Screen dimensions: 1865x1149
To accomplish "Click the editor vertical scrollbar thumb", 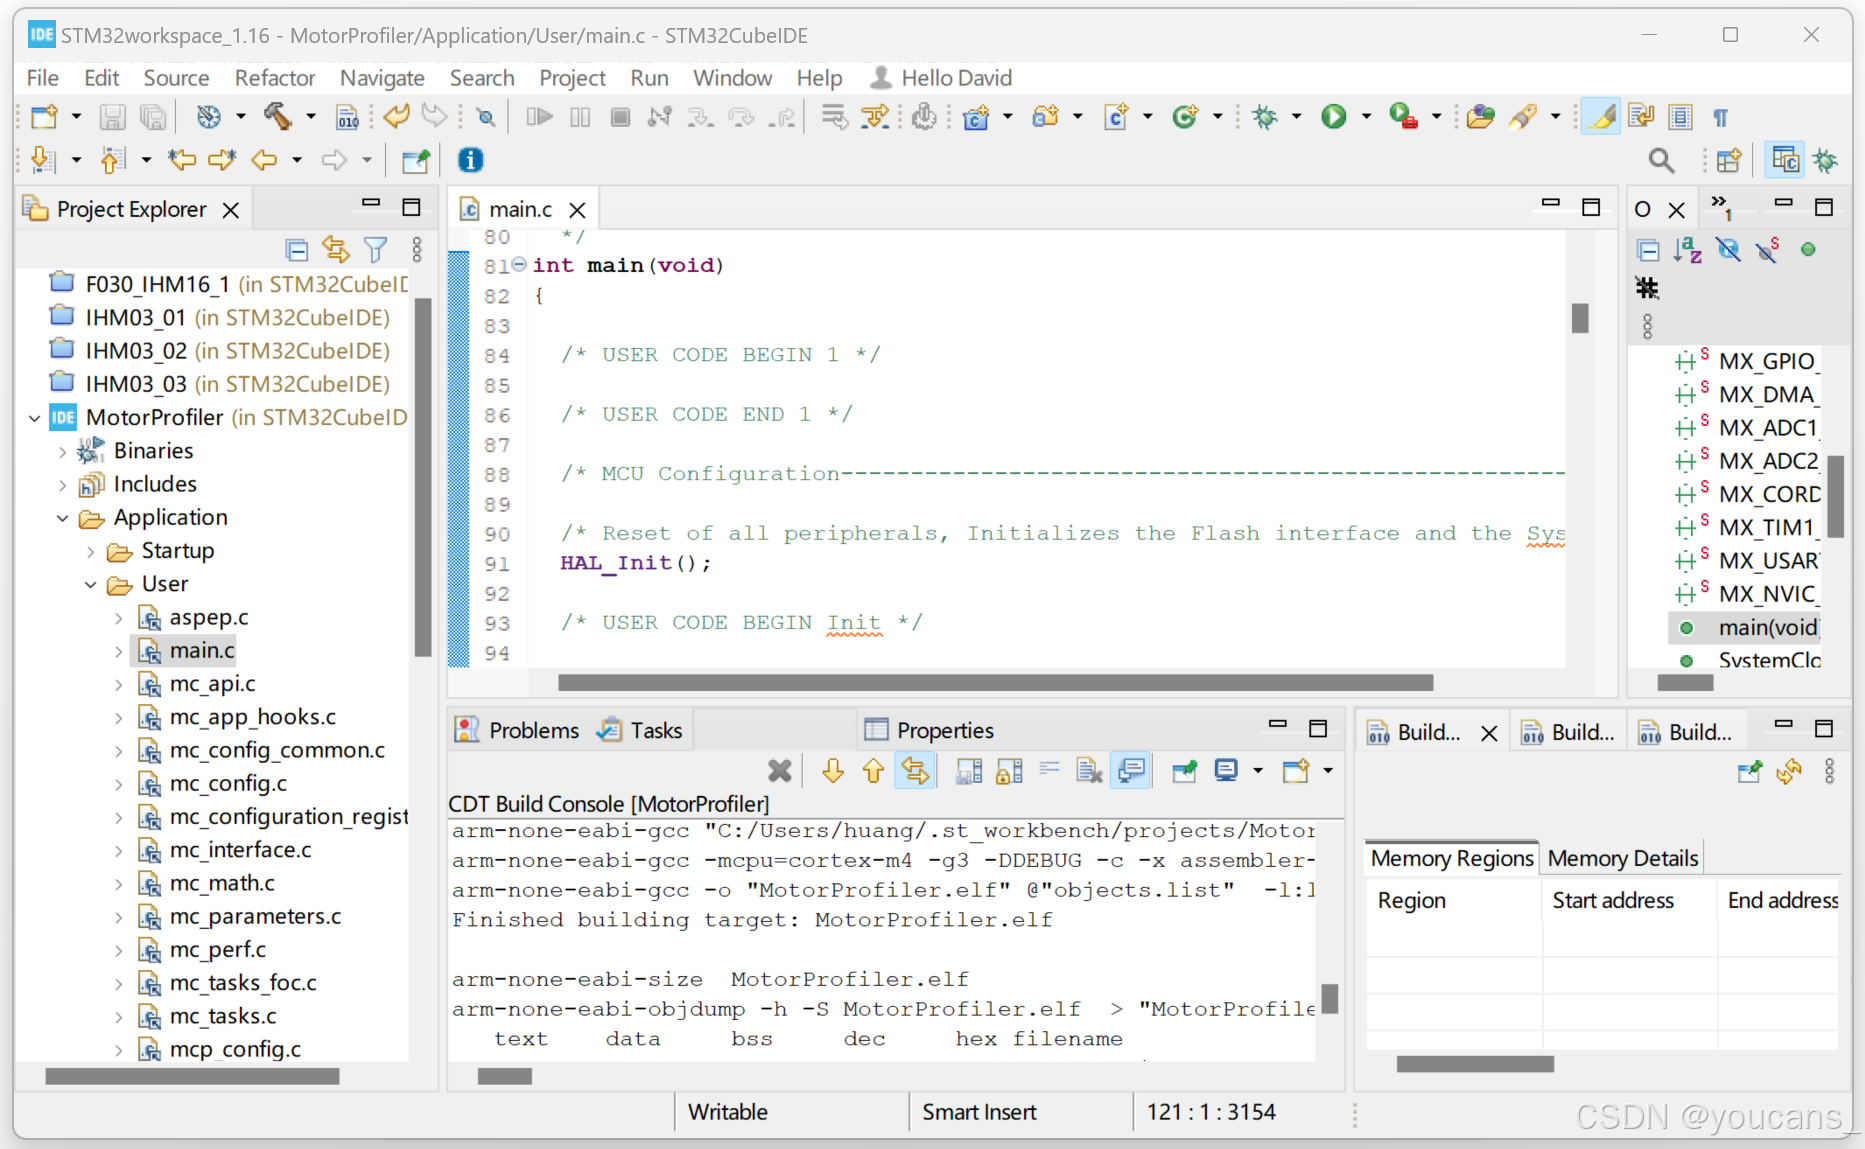I will pyautogui.click(x=1580, y=318).
